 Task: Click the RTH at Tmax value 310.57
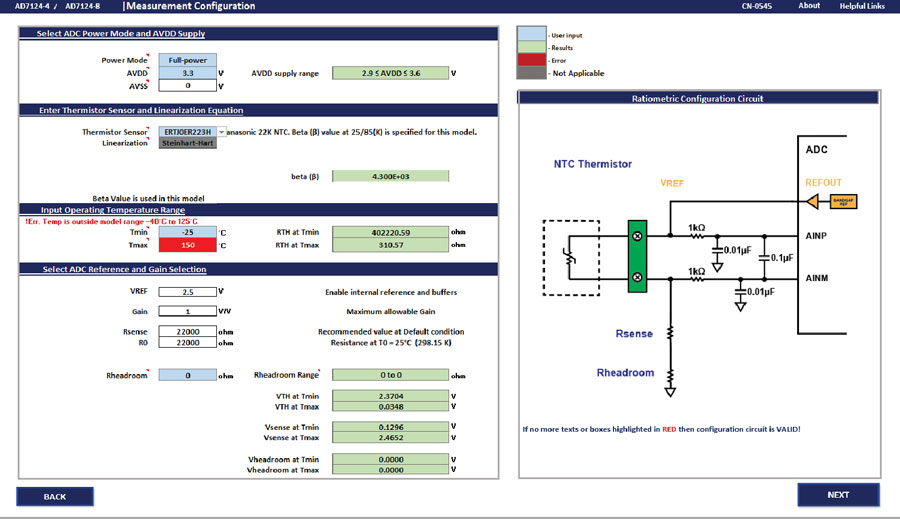(390, 245)
